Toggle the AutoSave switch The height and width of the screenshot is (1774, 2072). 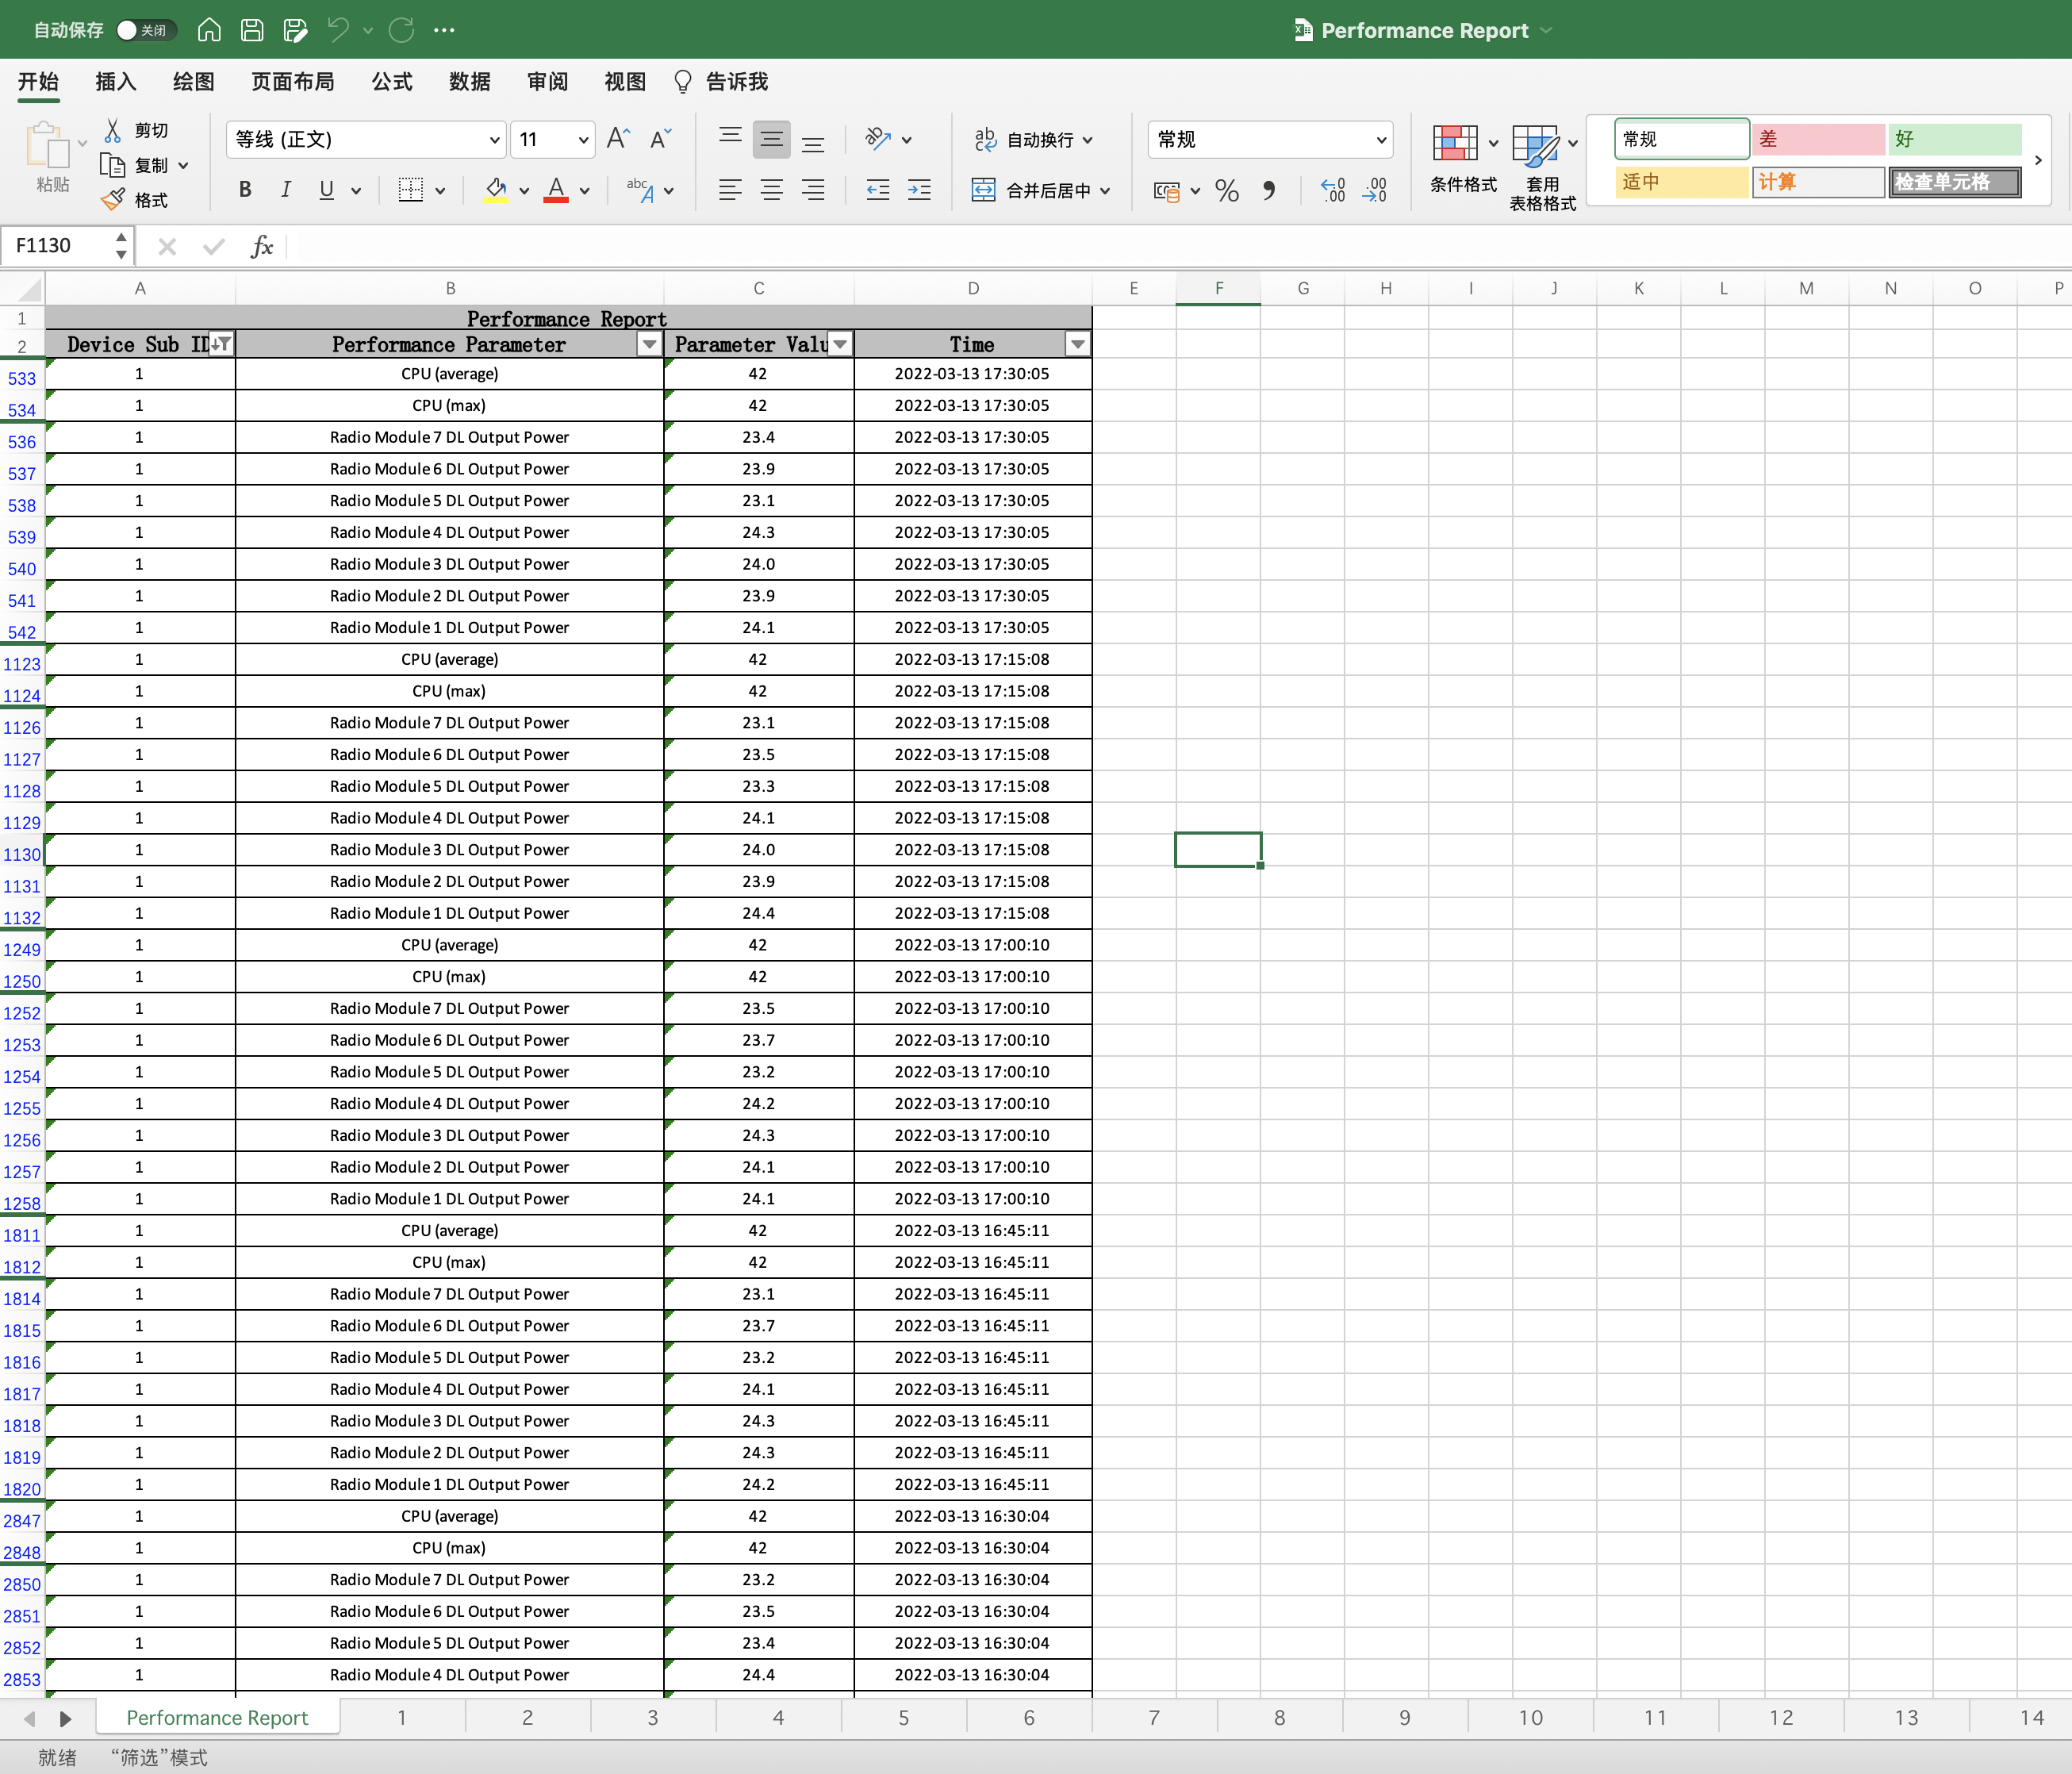point(145,30)
